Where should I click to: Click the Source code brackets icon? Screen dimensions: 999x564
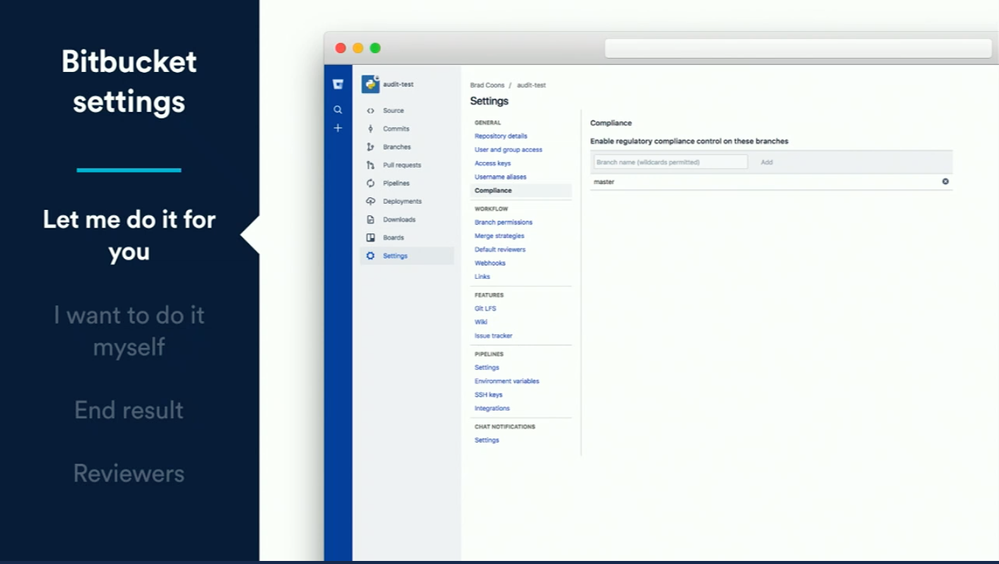point(370,111)
